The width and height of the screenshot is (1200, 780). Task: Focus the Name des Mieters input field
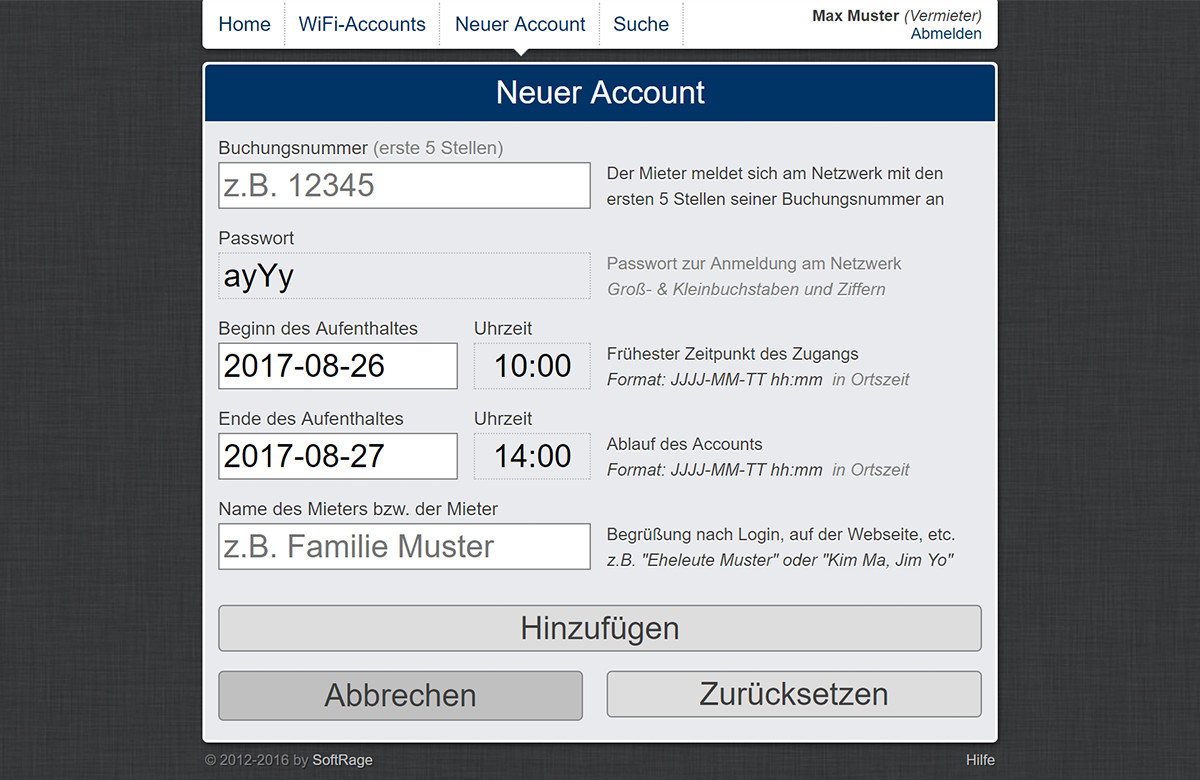[404, 547]
